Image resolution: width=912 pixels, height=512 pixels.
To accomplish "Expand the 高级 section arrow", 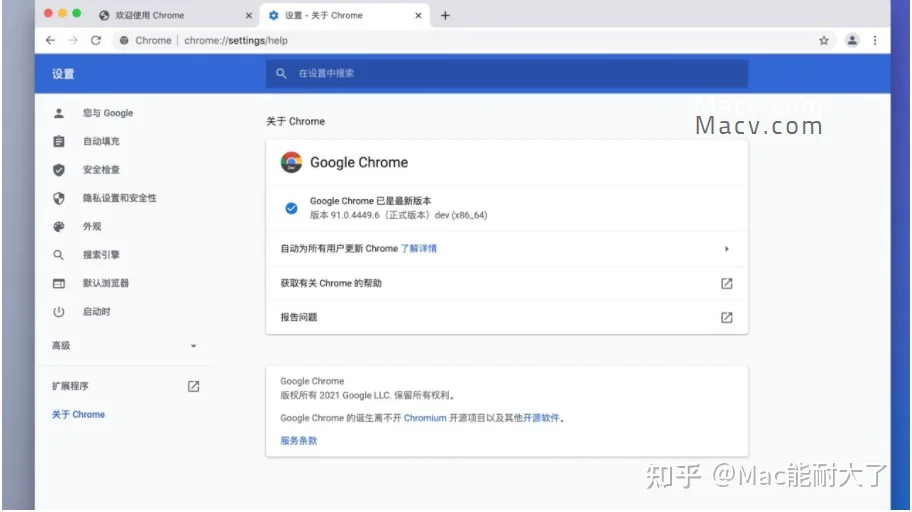I will point(194,346).
